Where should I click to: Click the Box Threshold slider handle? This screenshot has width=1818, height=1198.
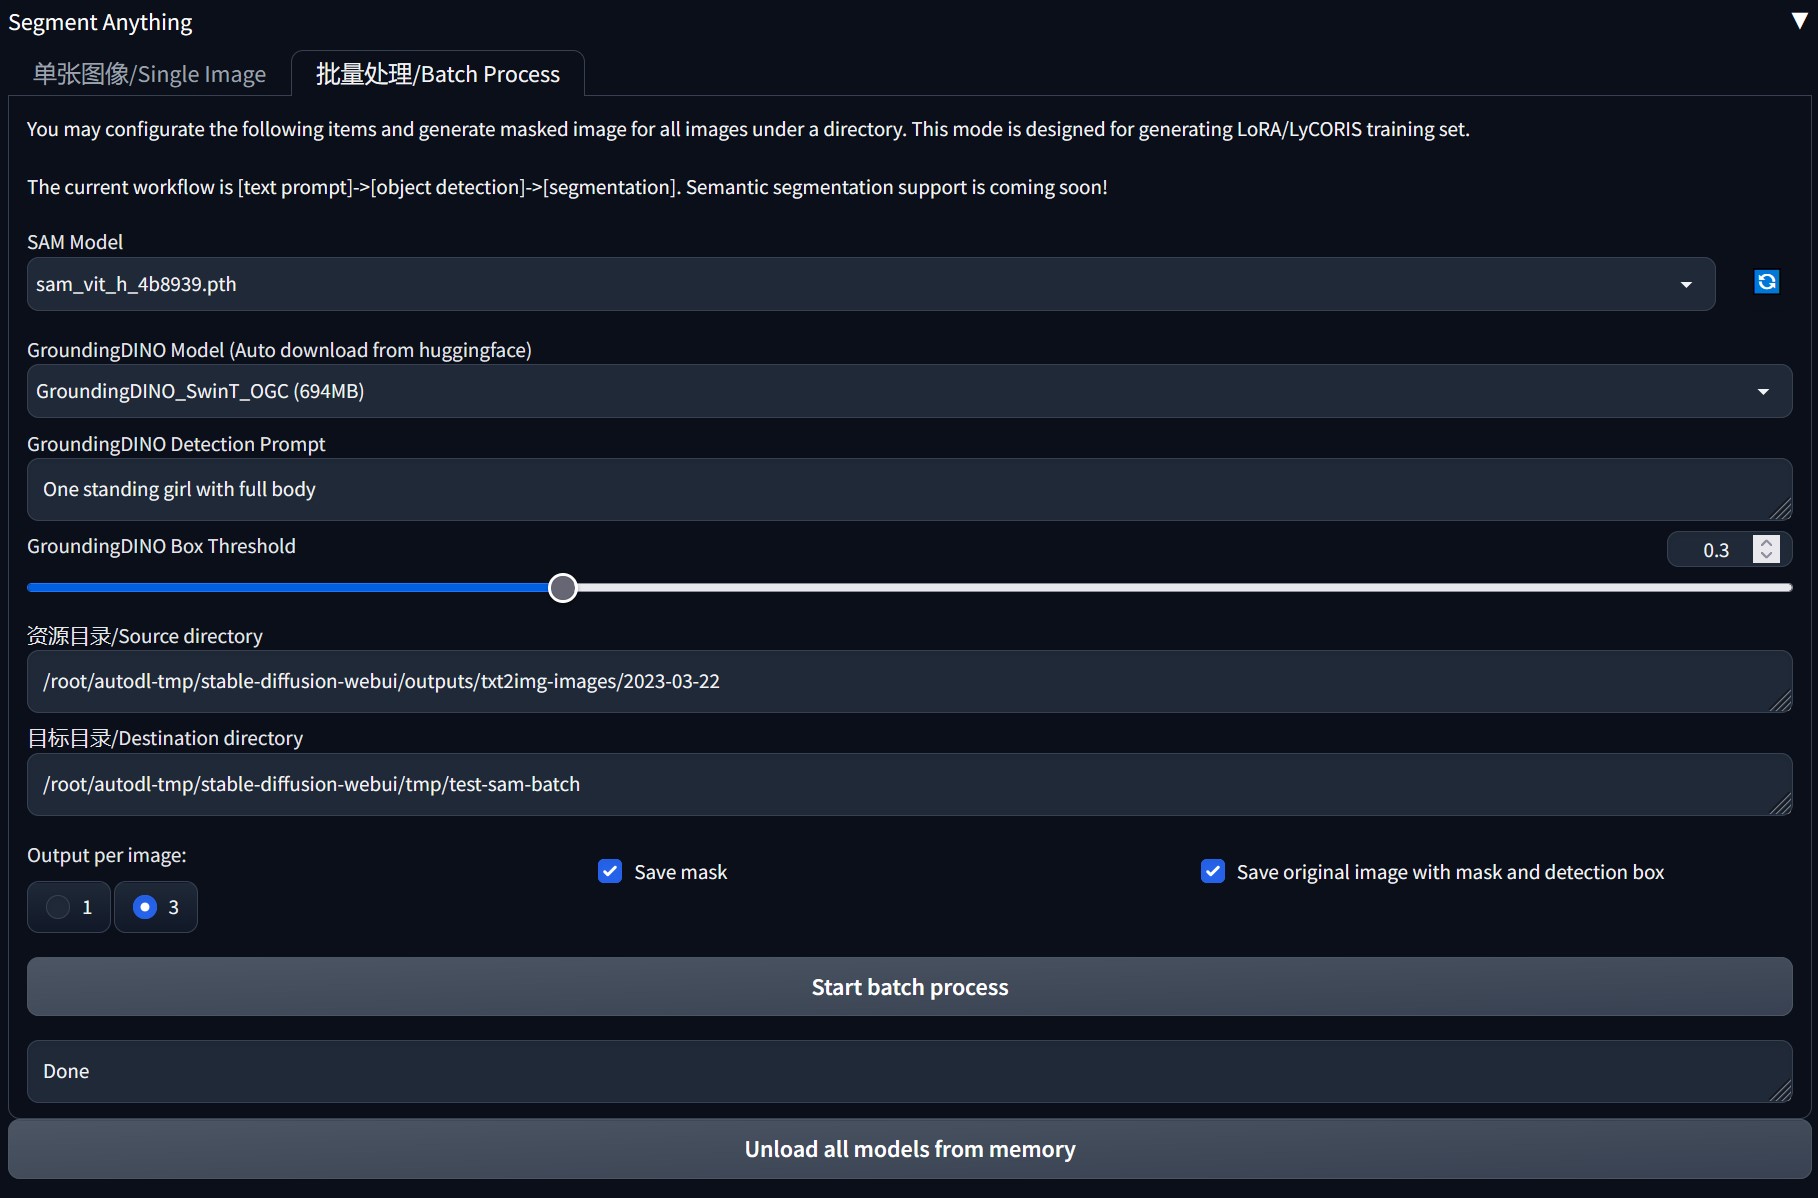562,588
